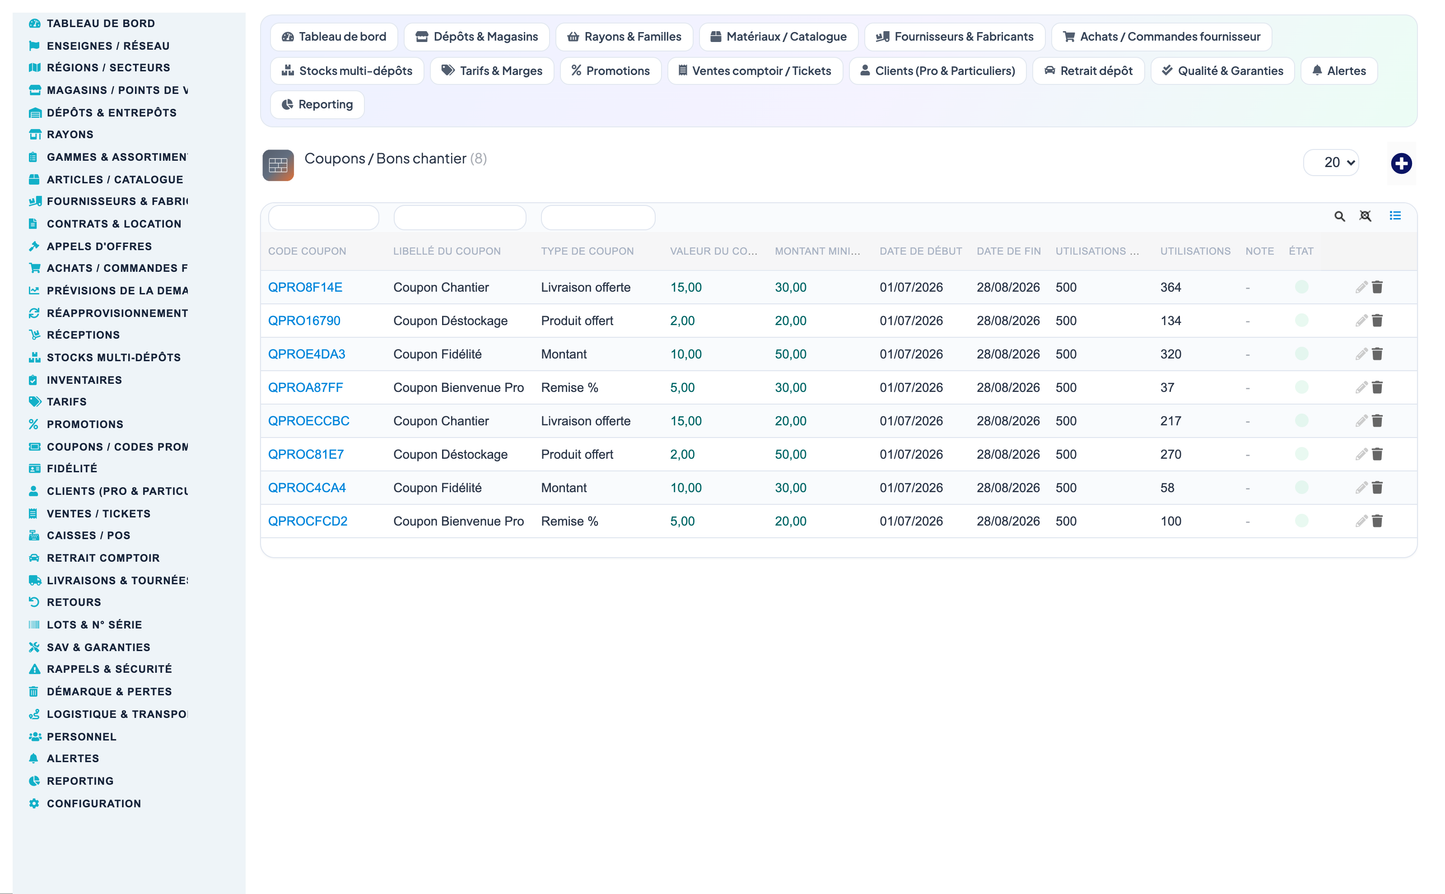
Task: Click the Code Coupon filter input field
Action: point(324,217)
